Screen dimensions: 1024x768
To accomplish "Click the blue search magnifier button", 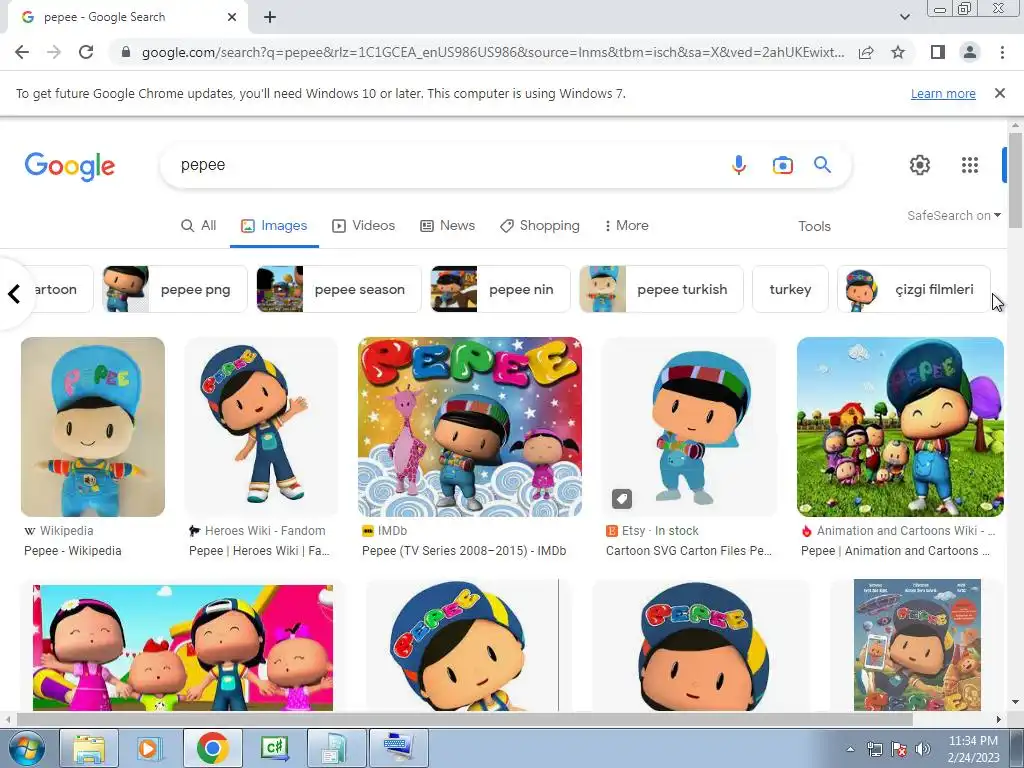I will point(822,165).
